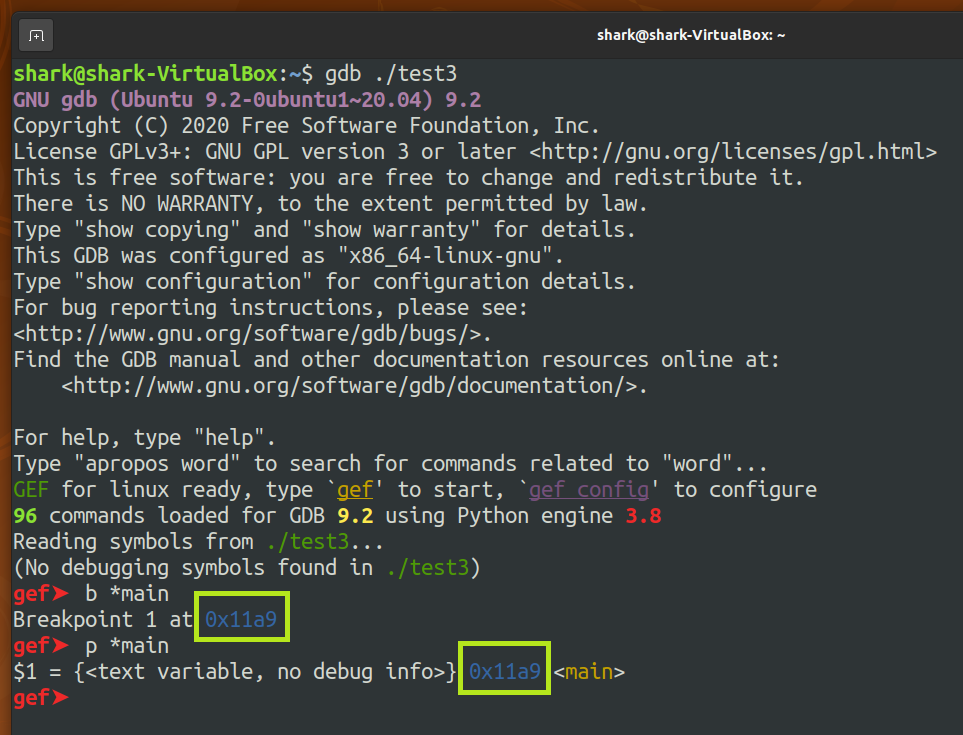Click the 'b *main' command
The width and height of the screenshot is (963, 735).
[x=127, y=594]
